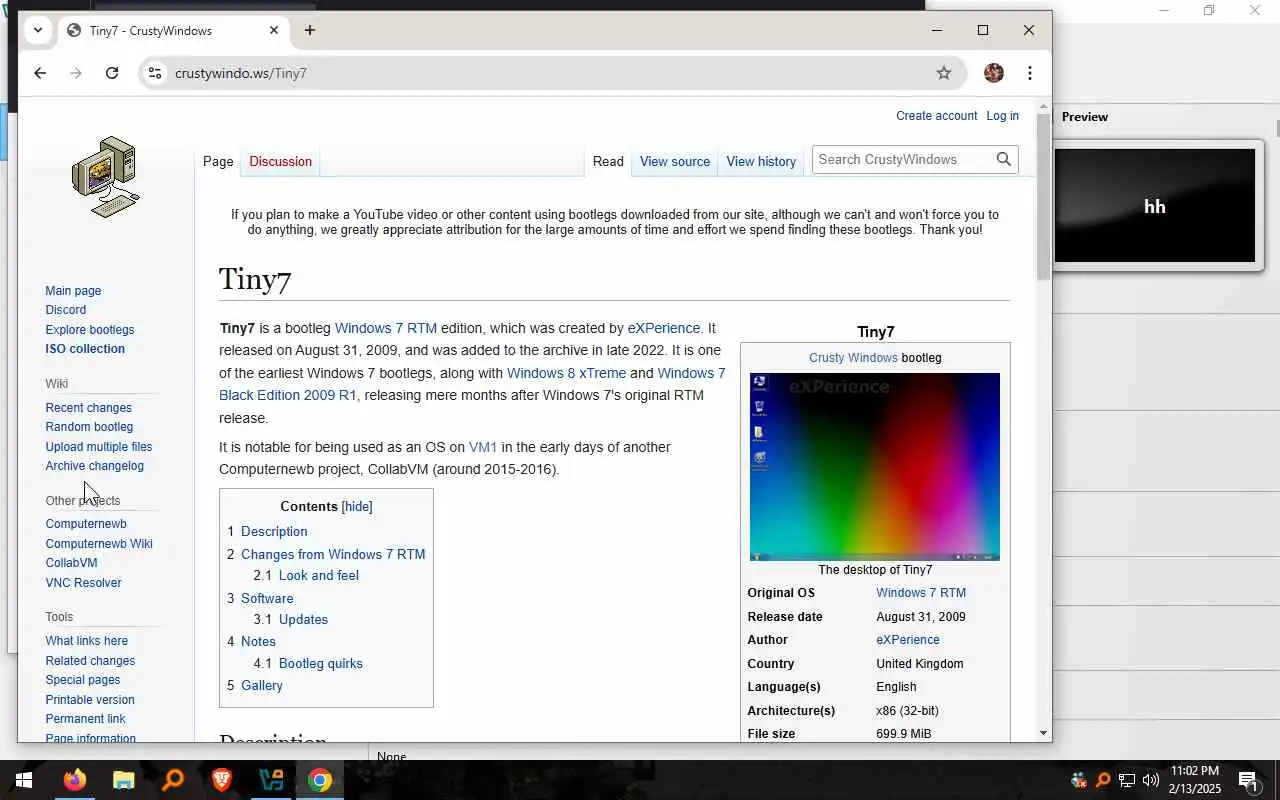Open ISO collection in sidebar

(85, 349)
